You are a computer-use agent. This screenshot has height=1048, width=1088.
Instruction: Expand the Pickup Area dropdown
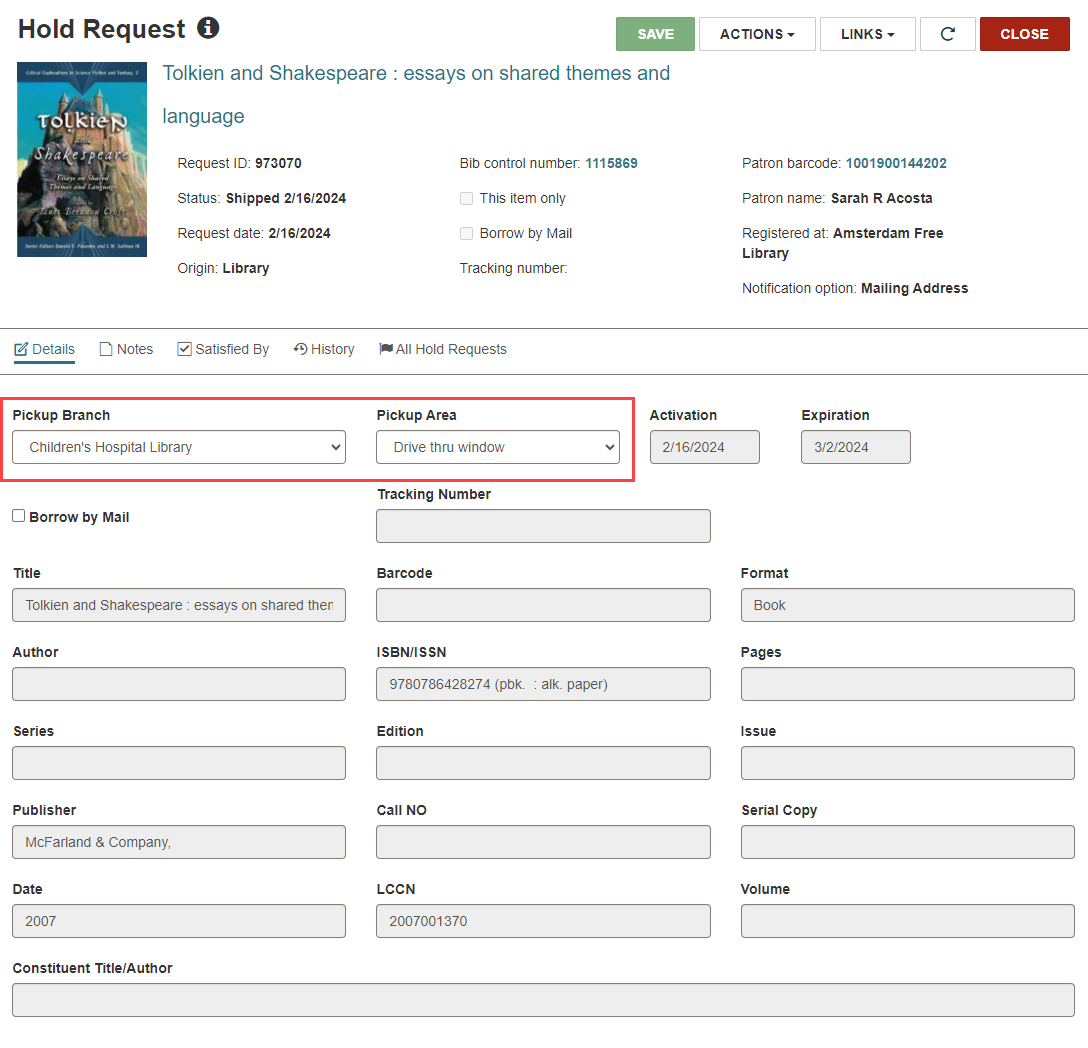point(498,447)
